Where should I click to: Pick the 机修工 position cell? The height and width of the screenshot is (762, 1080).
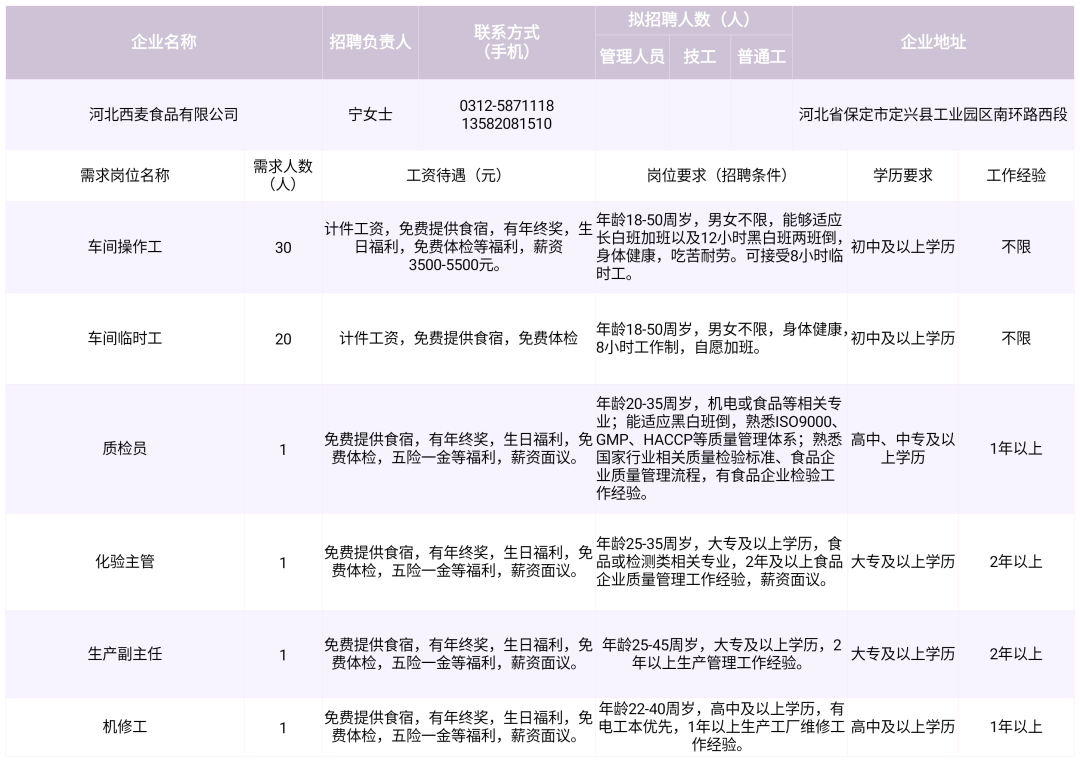coord(125,727)
